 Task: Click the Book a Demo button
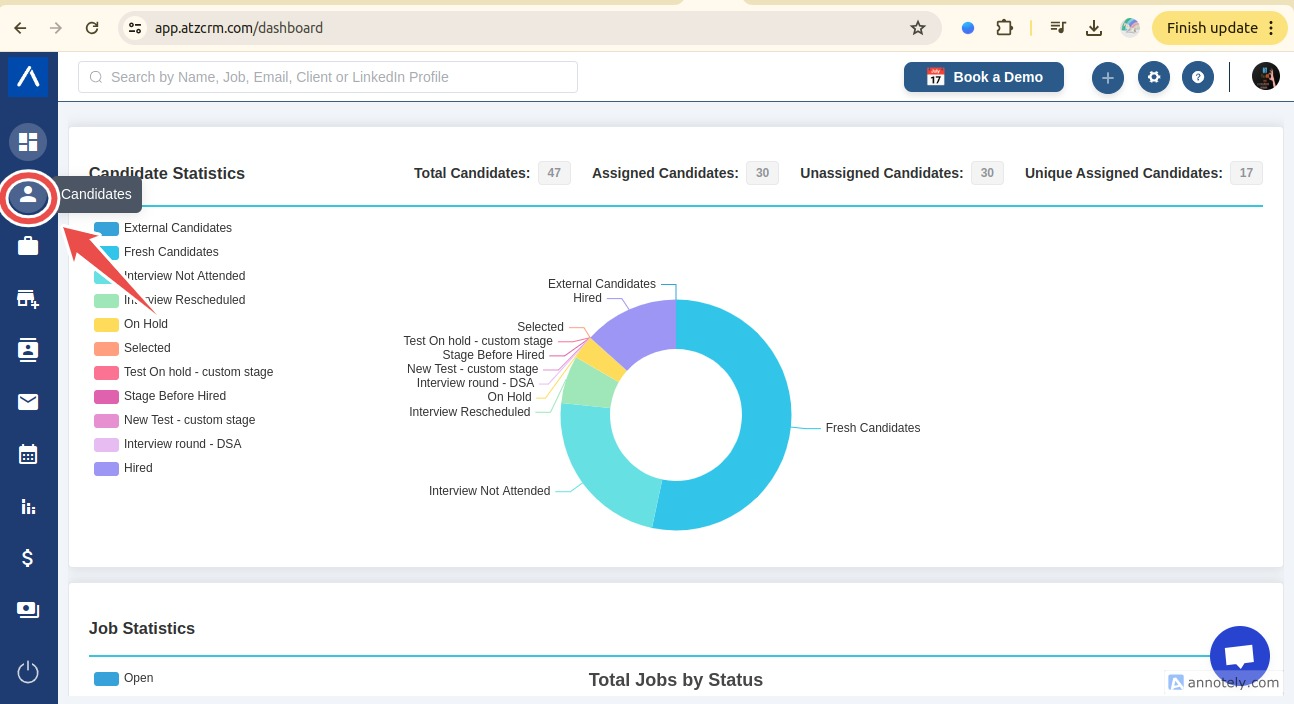pyautogui.click(x=983, y=77)
